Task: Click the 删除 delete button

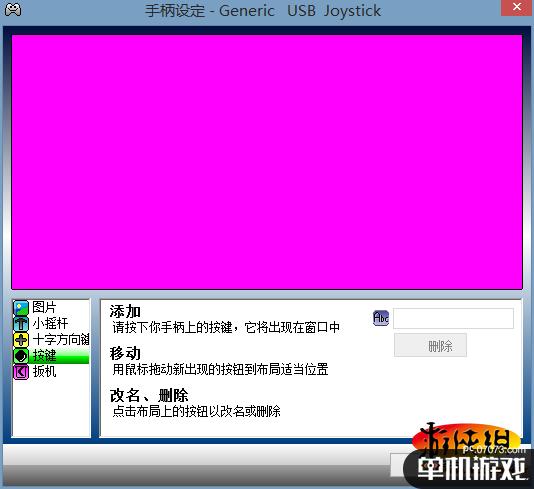Action: coord(430,345)
